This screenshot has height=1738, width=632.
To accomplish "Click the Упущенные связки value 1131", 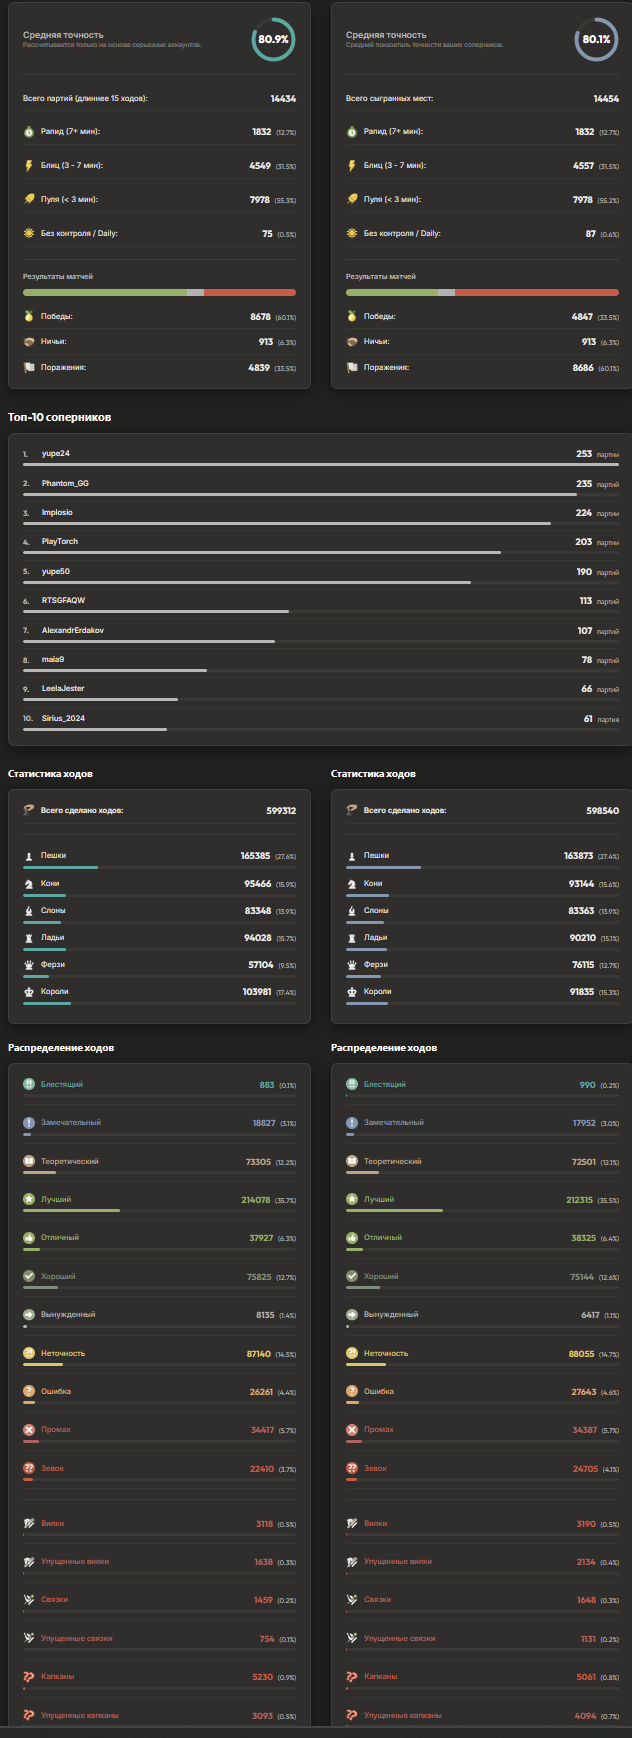I will tap(588, 1638).
